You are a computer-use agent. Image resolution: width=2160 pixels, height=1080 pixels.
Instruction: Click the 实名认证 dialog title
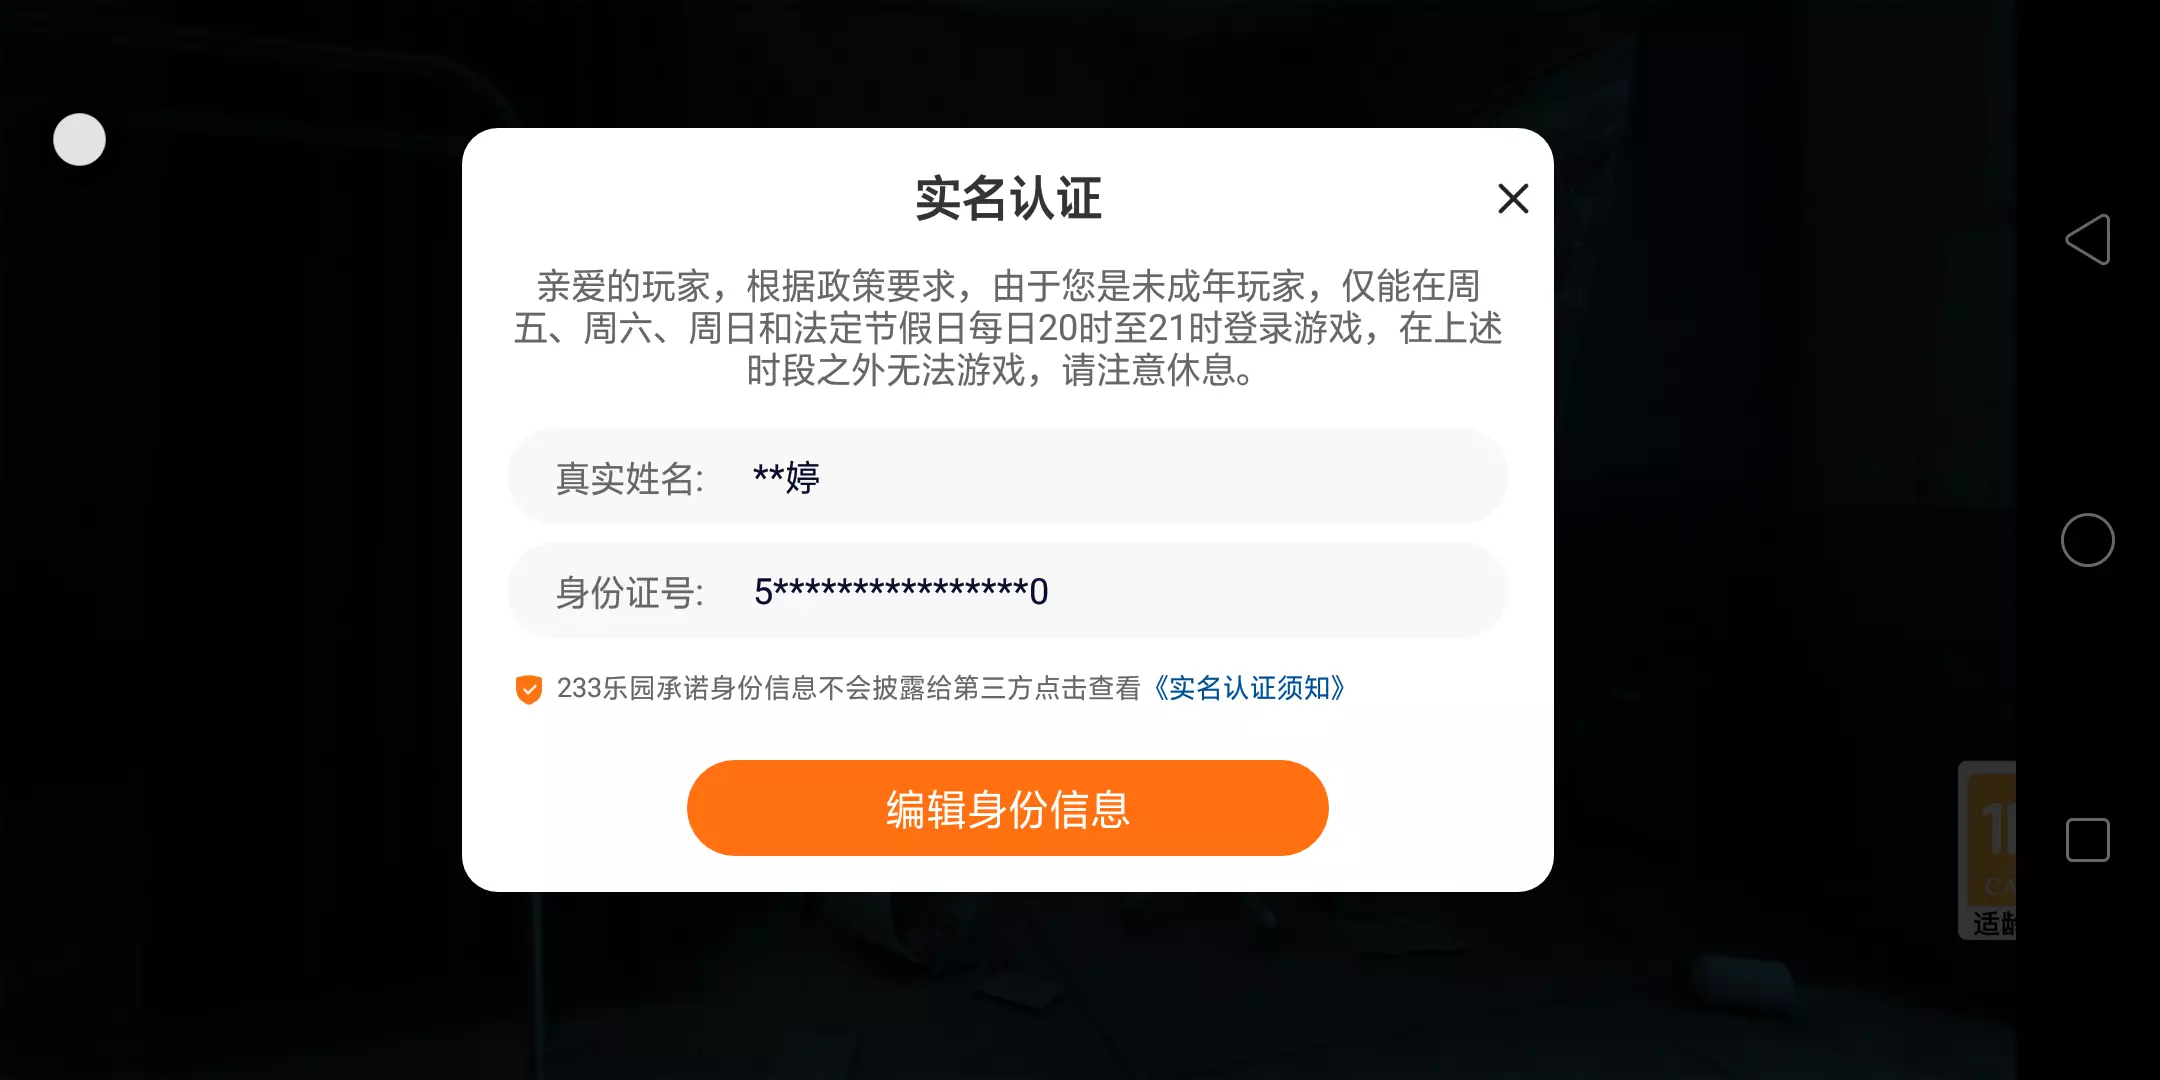pos(1008,198)
